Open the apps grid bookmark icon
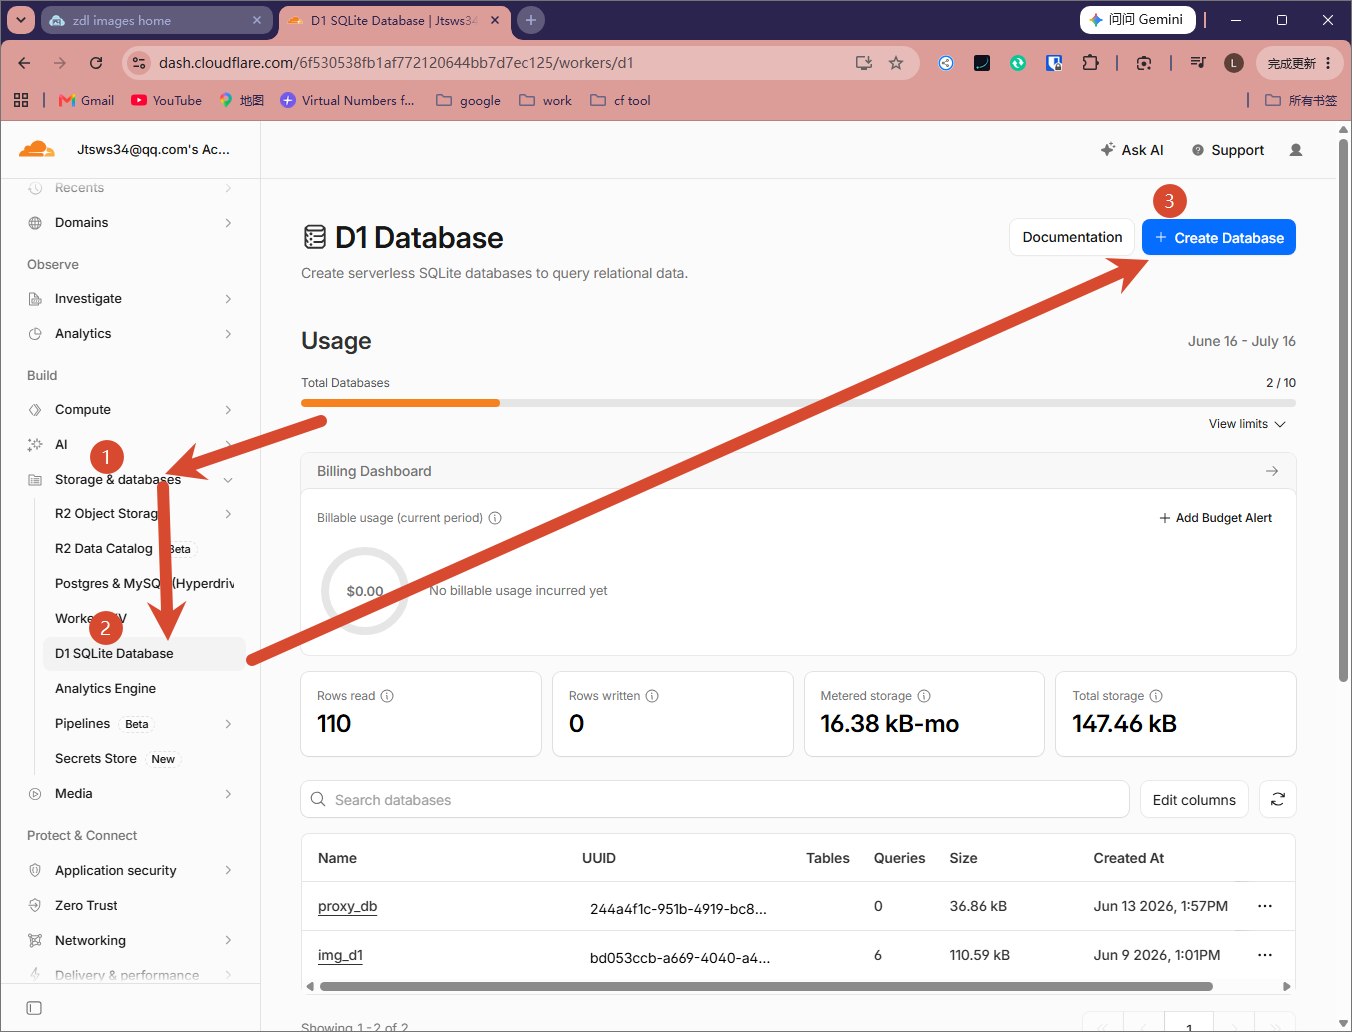 pos(21,100)
